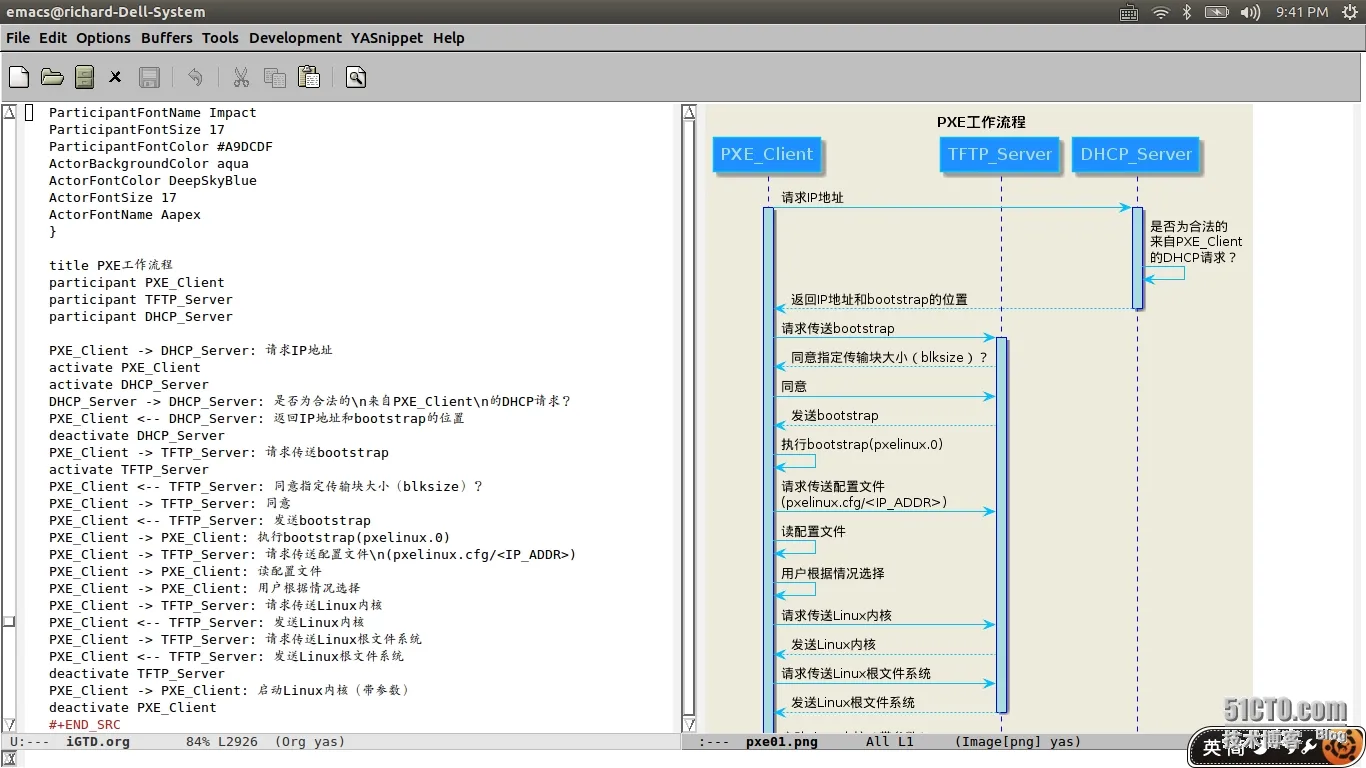Click the scroll-down arrow of the iGTD.org pane
The width and height of the screenshot is (1366, 768).
pyautogui.click(x=9, y=724)
